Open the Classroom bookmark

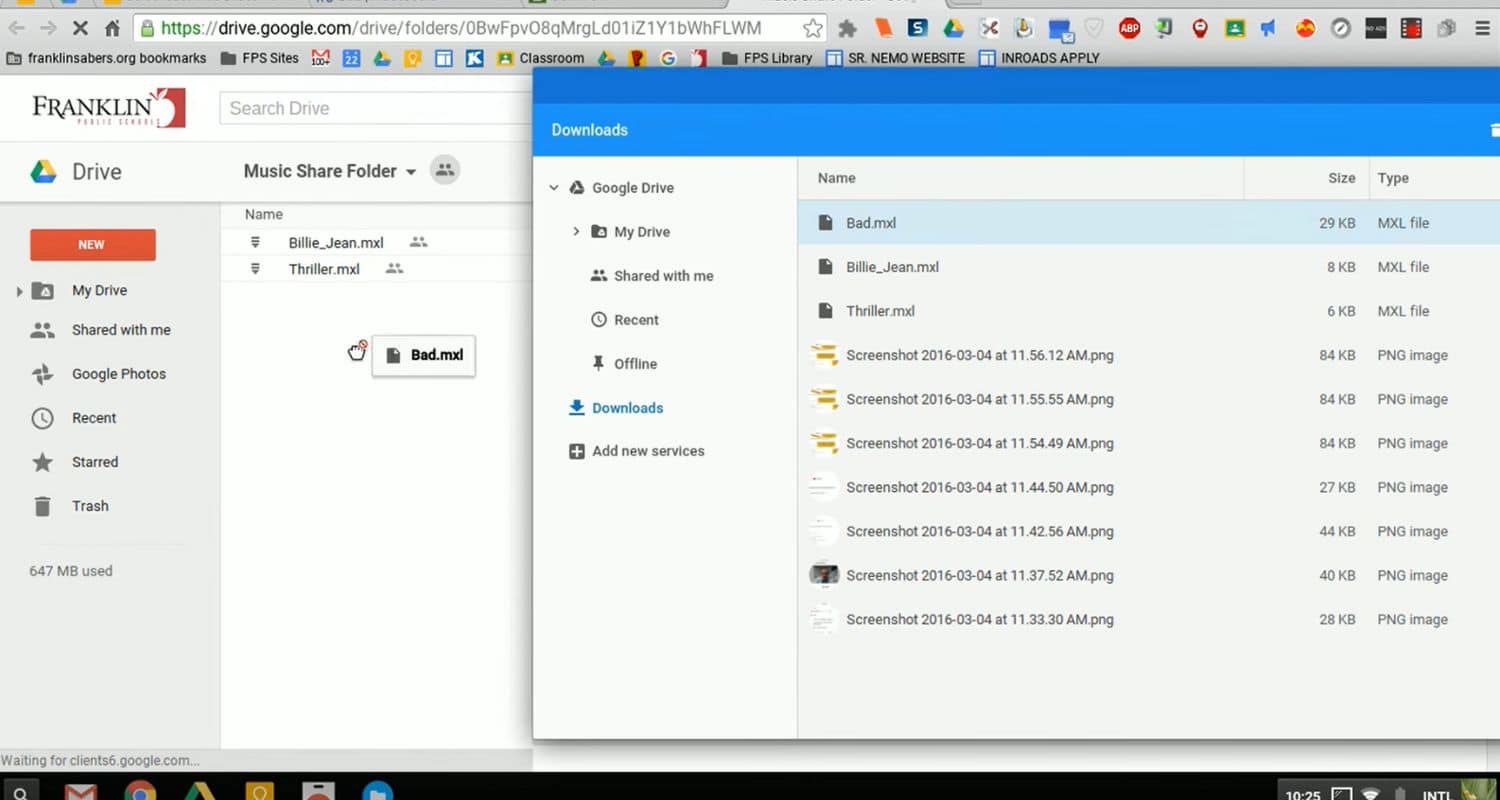pyautogui.click(x=540, y=58)
